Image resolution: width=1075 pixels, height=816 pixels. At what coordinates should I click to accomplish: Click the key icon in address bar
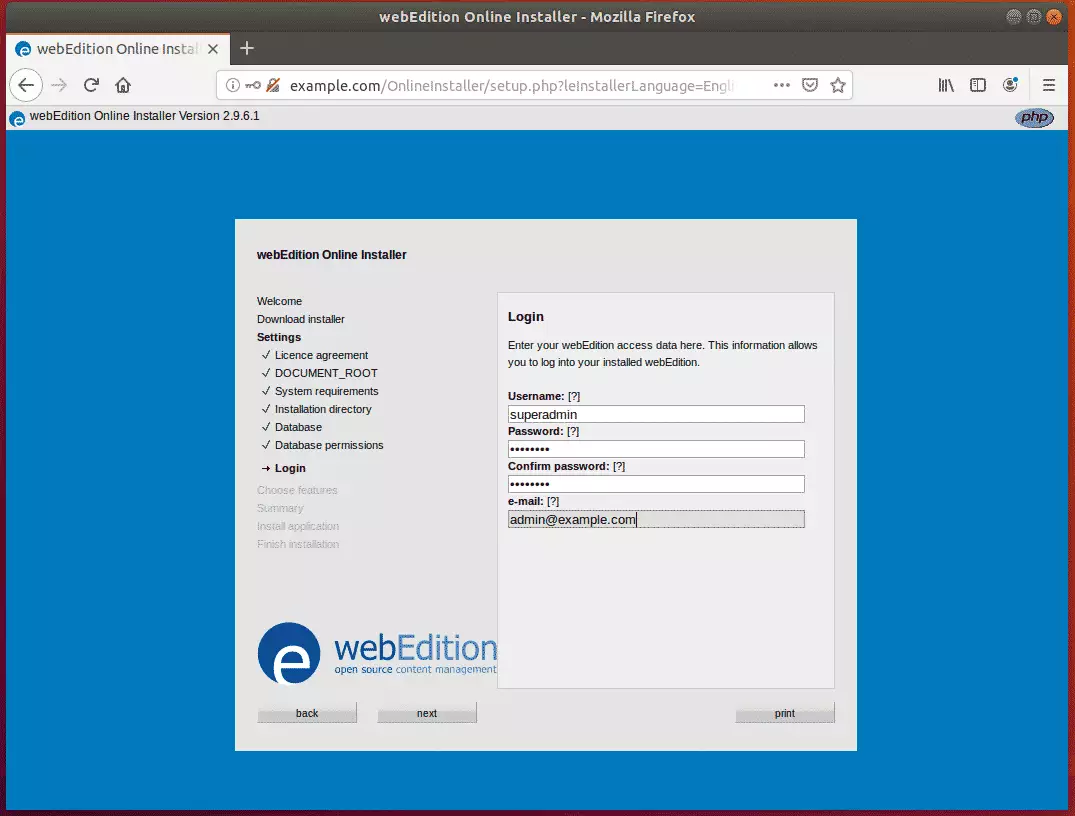pos(253,85)
